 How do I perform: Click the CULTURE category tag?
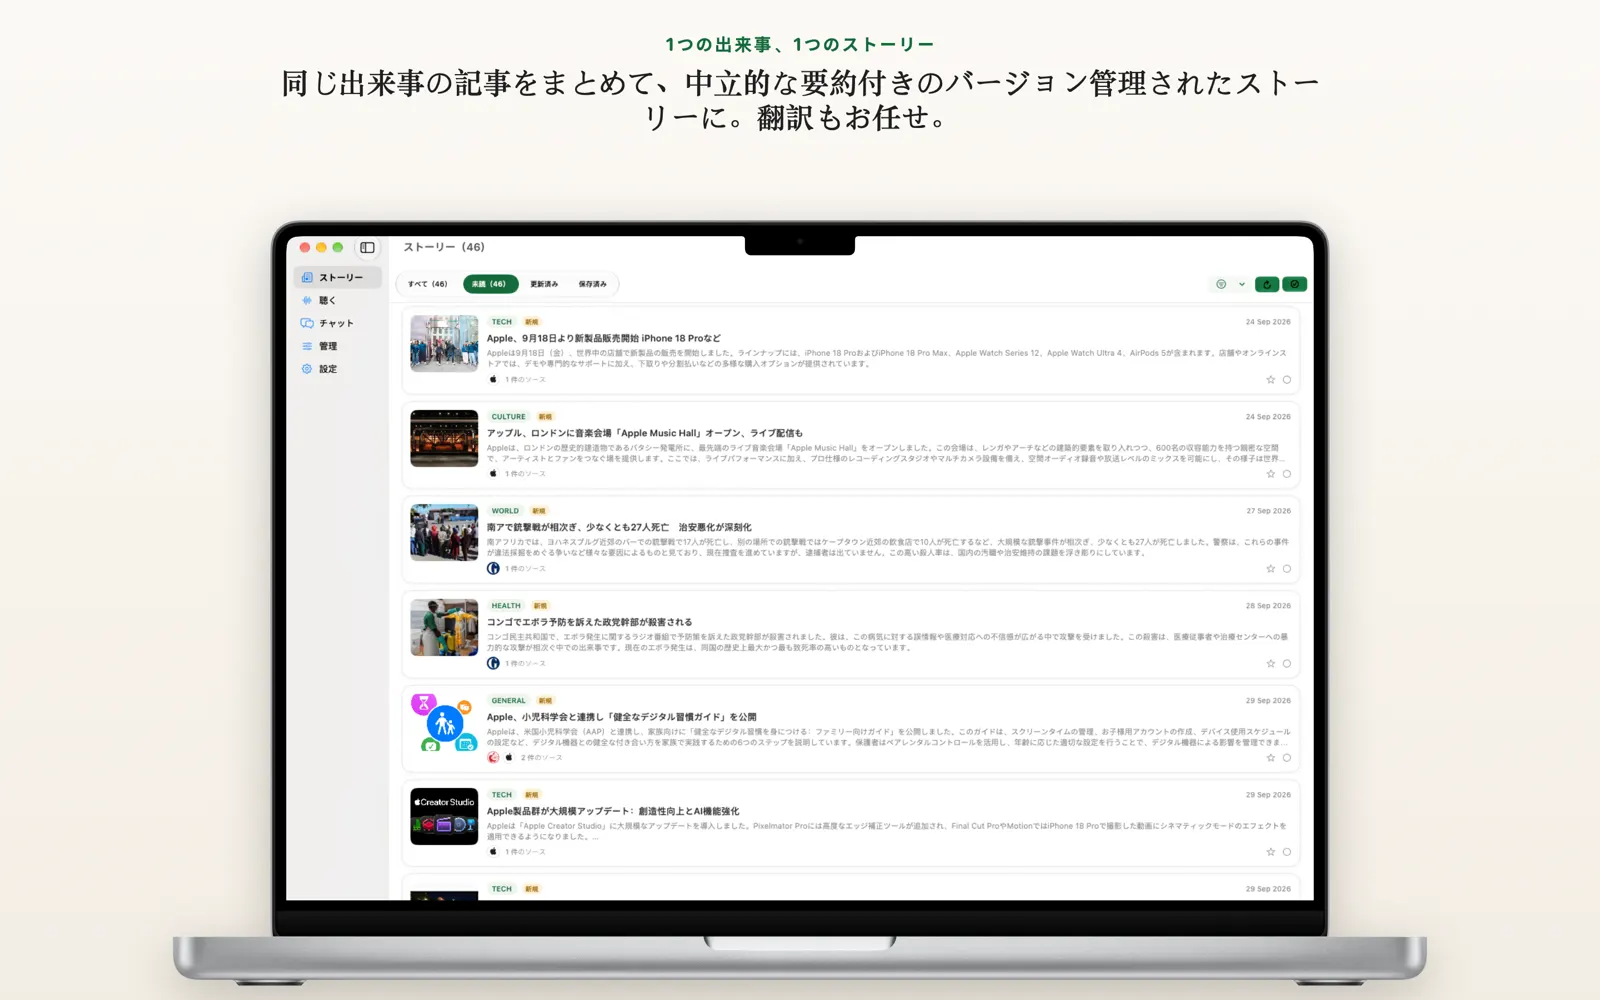(508, 417)
